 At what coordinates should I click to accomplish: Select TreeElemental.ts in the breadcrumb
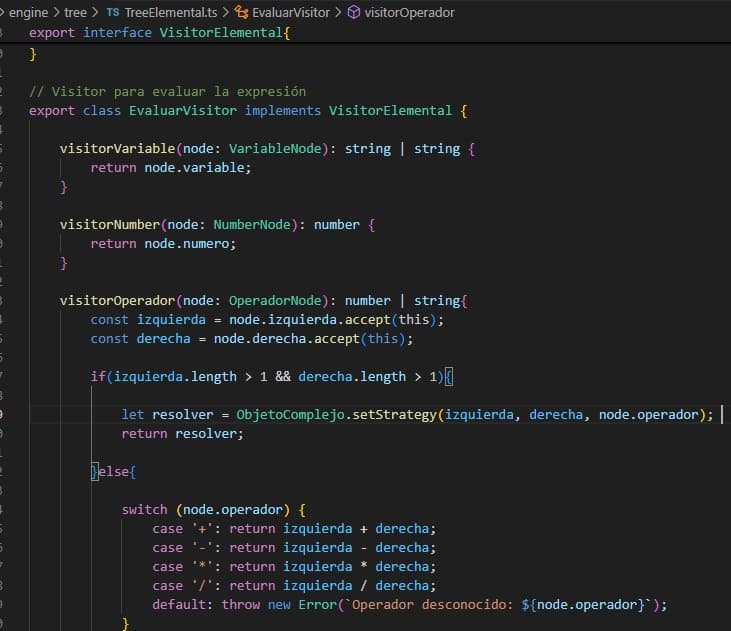coord(167,13)
